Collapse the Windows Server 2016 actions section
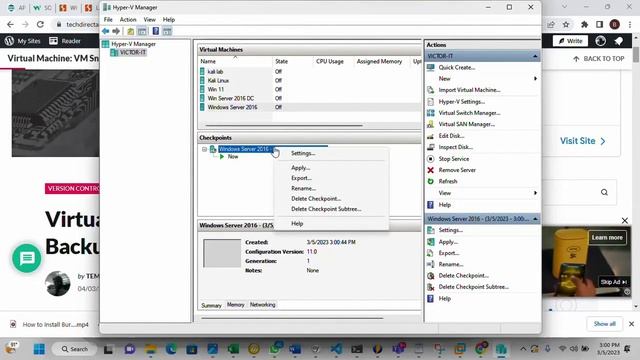The image size is (640, 360). (535, 219)
